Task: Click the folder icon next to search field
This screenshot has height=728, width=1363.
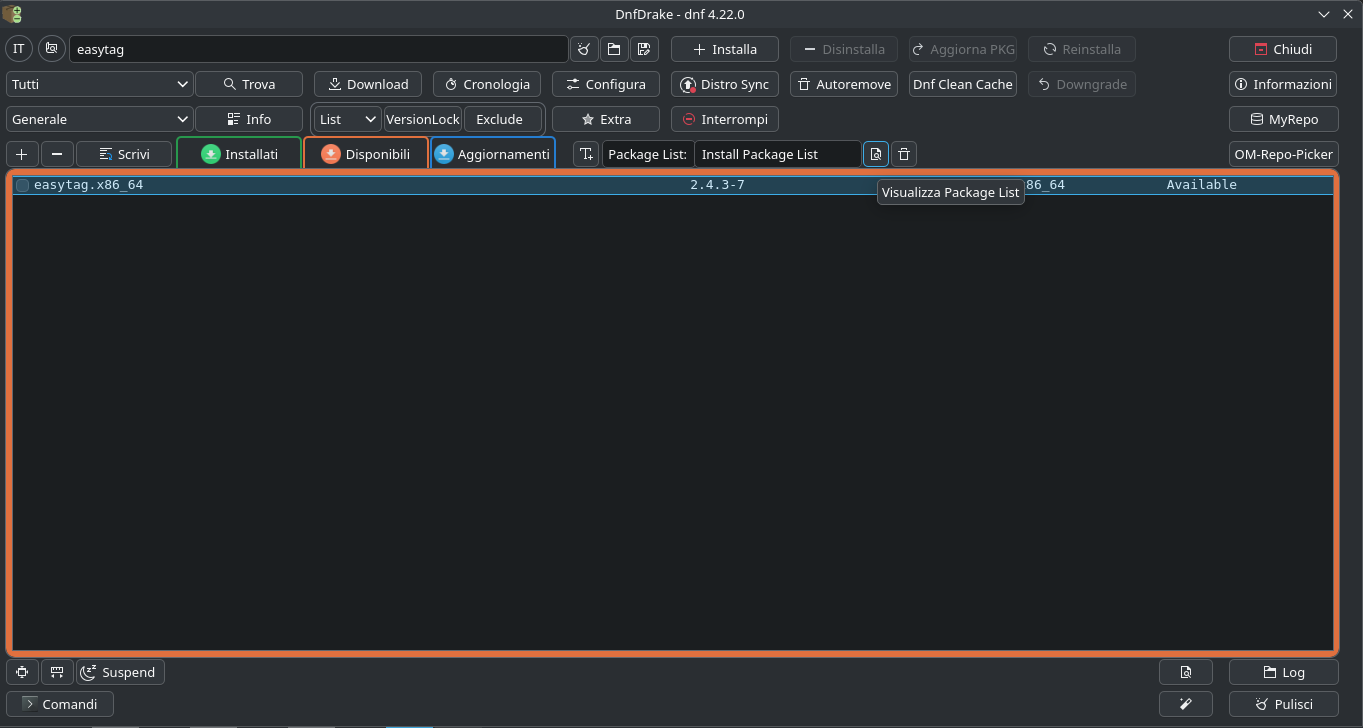Action: [614, 49]
